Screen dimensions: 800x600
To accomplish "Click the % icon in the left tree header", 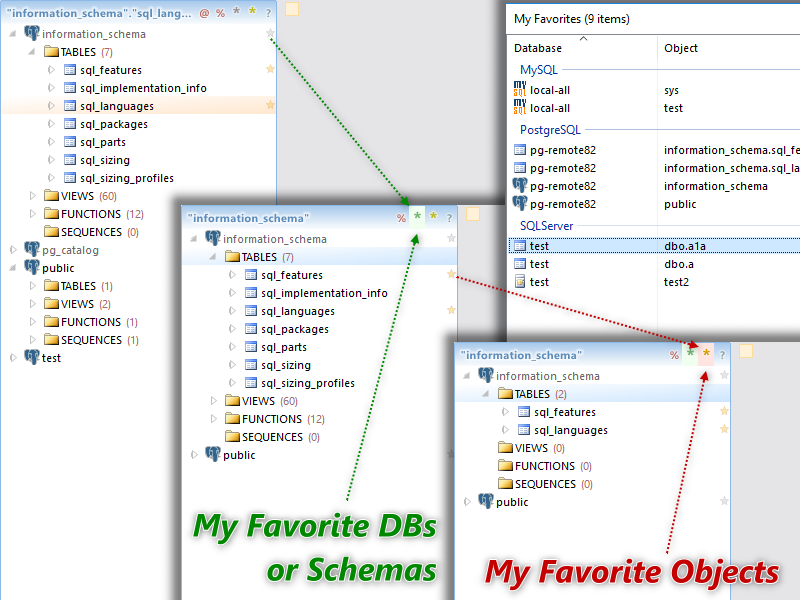I will point(220,13).
